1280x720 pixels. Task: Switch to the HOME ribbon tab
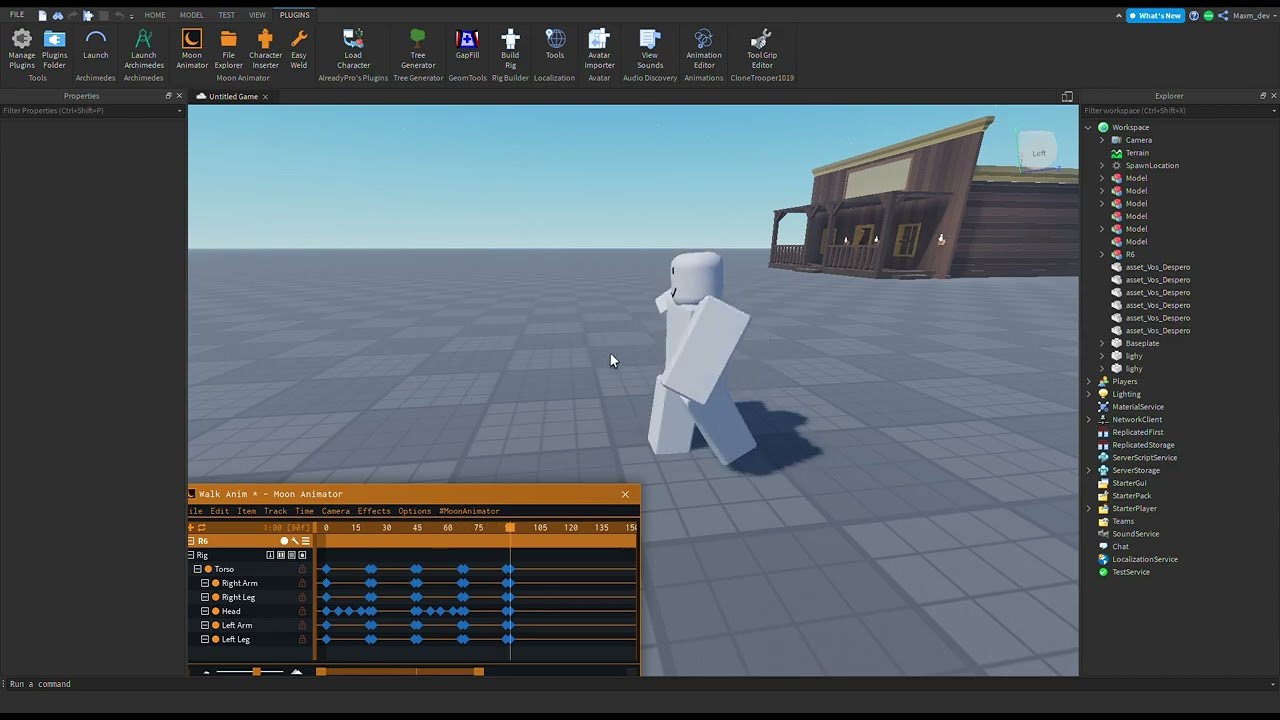(x=155, y=15)
